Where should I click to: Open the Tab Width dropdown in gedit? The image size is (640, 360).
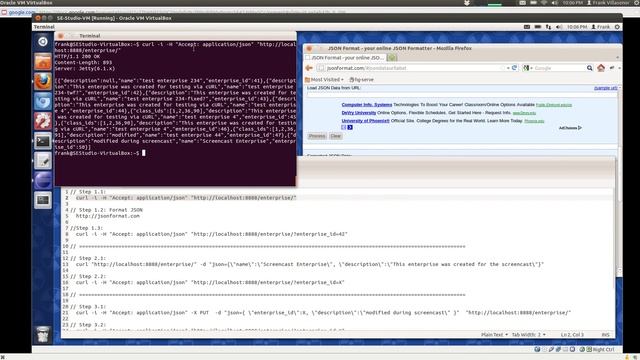tap(529, 335)
